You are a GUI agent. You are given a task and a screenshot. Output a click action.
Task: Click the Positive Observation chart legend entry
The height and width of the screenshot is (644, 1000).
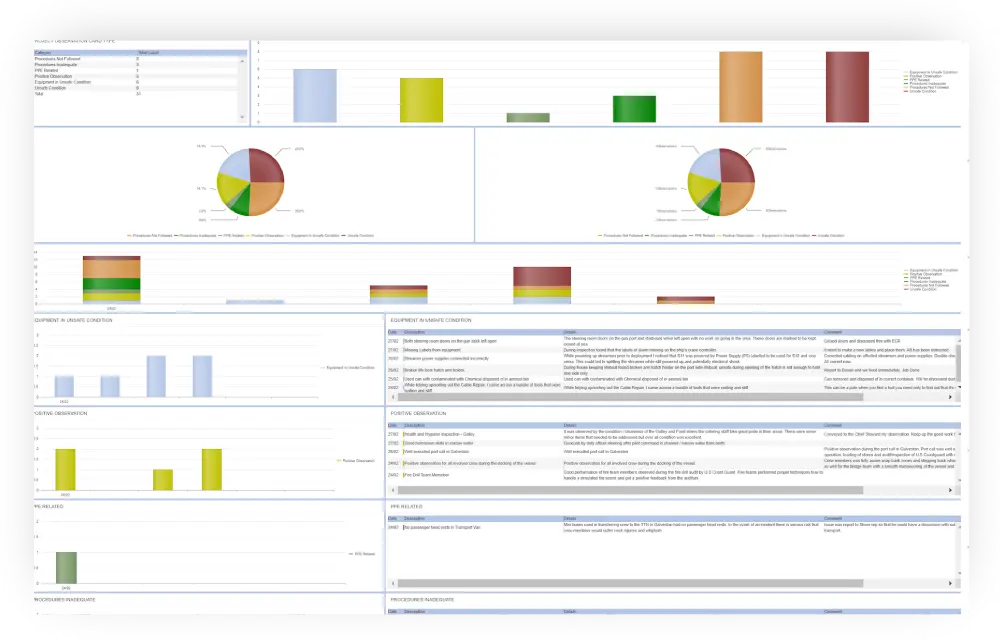[356, 461]
